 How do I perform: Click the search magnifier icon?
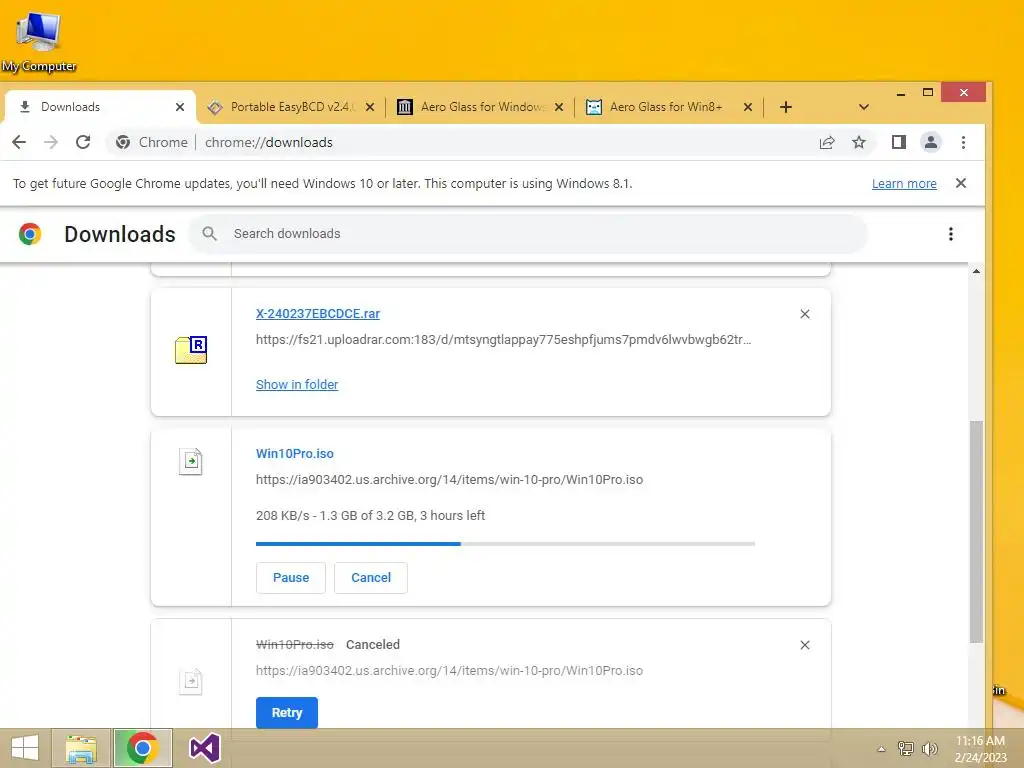209,234
